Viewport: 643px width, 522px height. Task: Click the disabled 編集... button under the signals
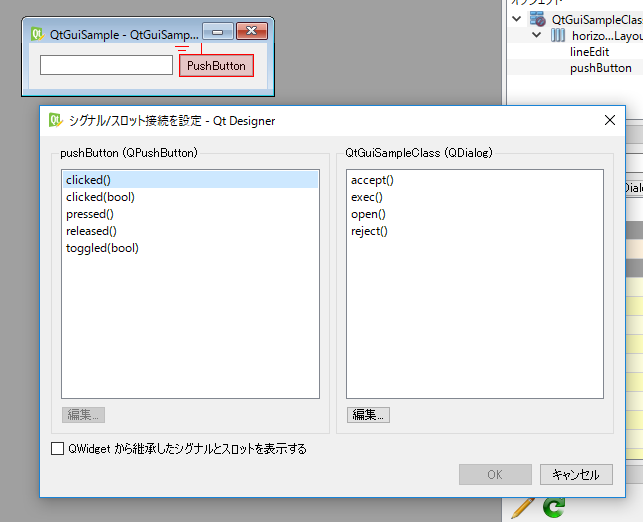[83, 415]
